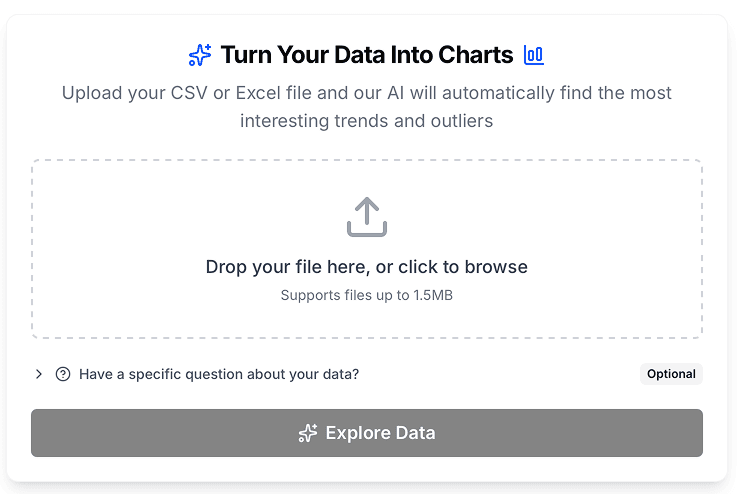Expand the specific question chevron arrow
741x494 pixels.
click(39, 374)
